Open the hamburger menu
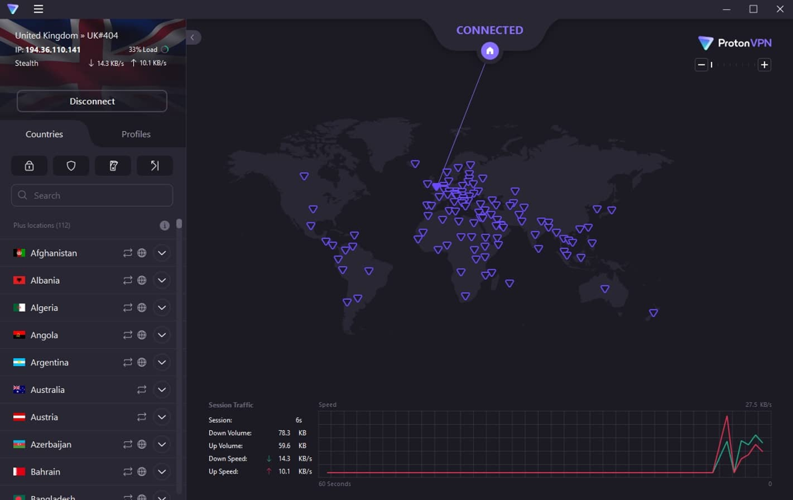Viewport: 793px width, 500px height. (38, 9)
